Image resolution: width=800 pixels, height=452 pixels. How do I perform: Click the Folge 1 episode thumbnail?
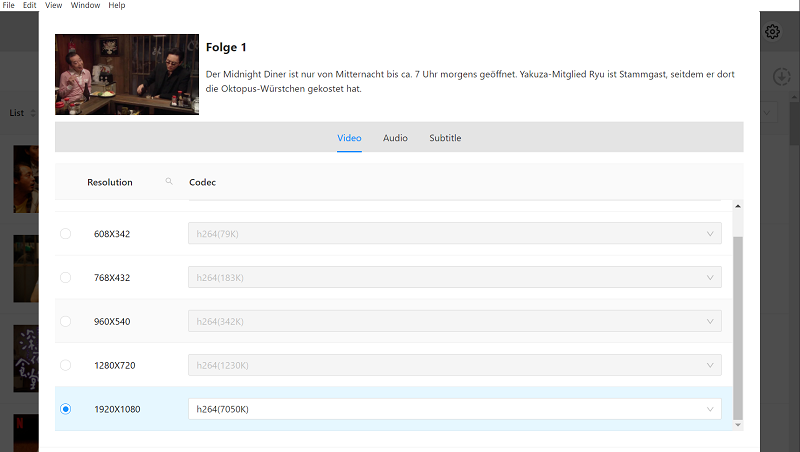[x=127, y=74]
